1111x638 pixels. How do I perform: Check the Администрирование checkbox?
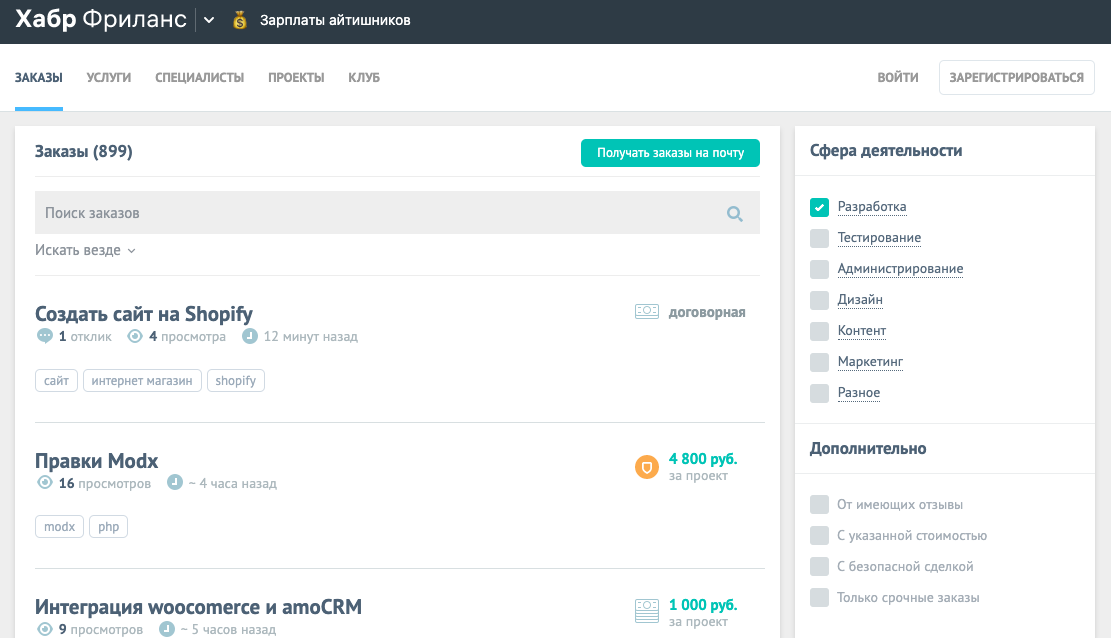[819, 269]
